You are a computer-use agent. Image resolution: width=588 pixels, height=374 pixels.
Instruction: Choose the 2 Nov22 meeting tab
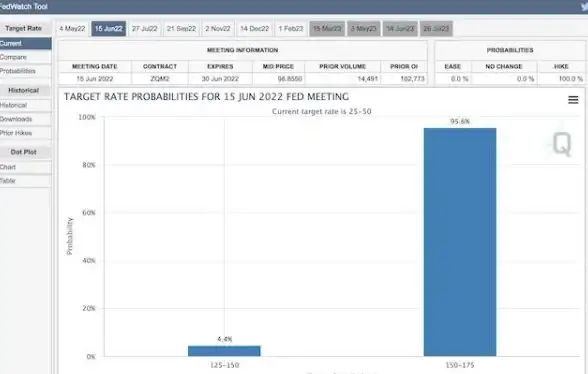tap(218, 29)
